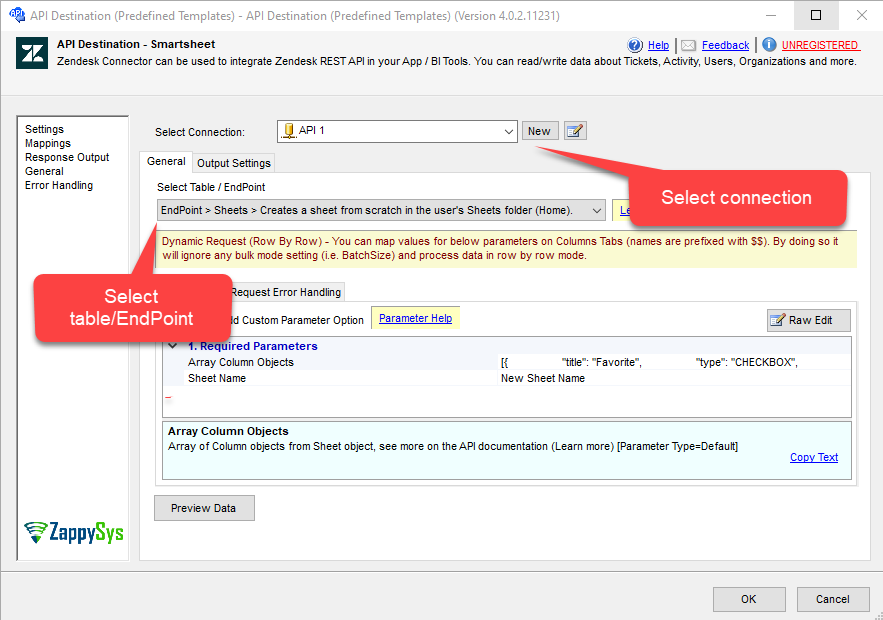Click the Feedback envelope icon
The height and width of the screenshot is (620, 883).
688,45
